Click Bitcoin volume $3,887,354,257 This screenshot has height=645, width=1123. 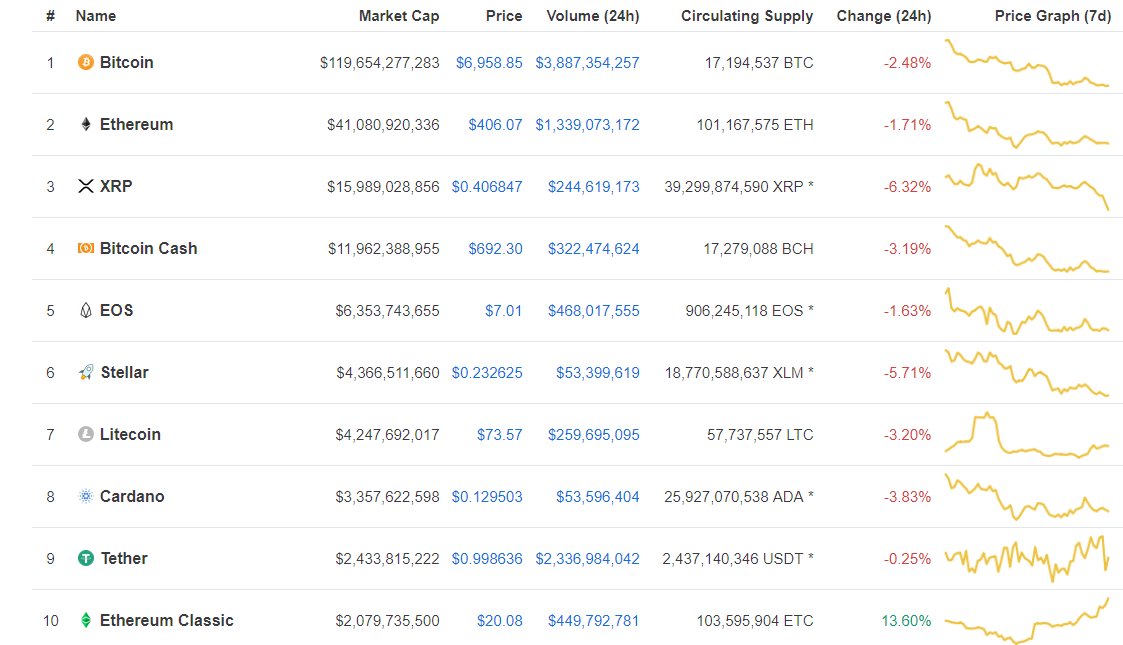coord(587,63)
